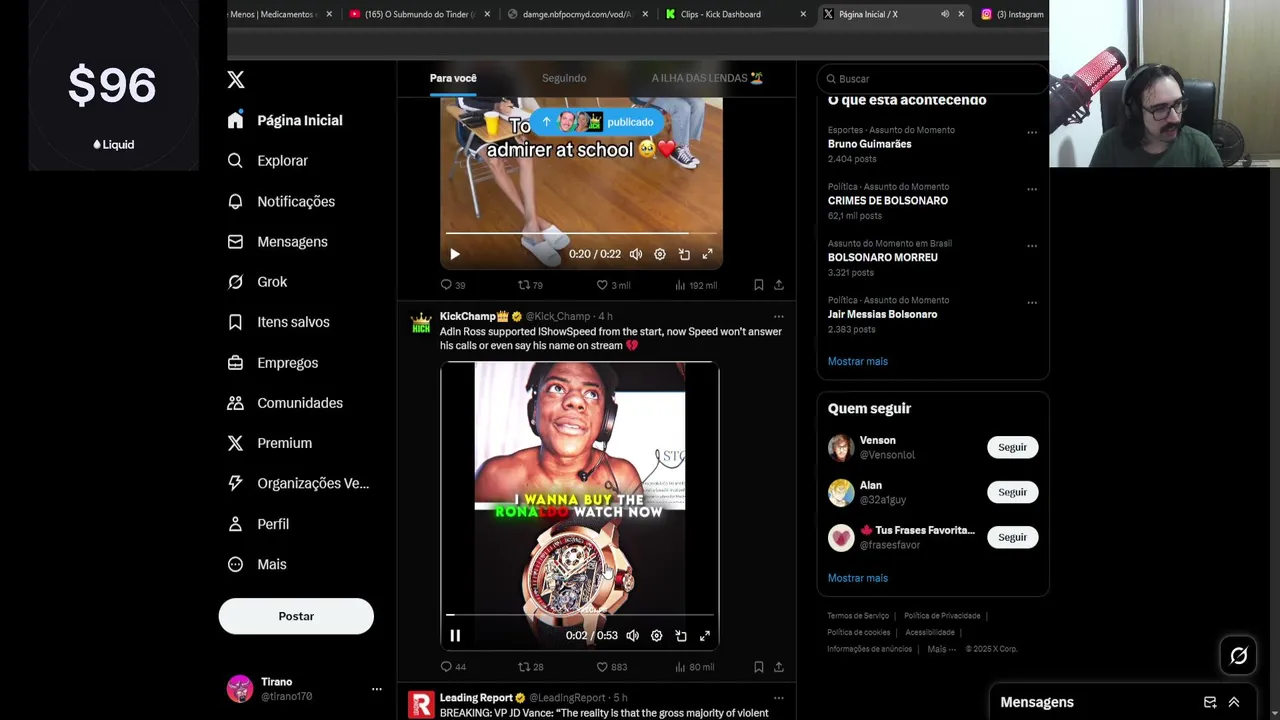Open the Tirano account menu dots
Image resolution: width=1280 pixels, height=720 pixels.
376,689
